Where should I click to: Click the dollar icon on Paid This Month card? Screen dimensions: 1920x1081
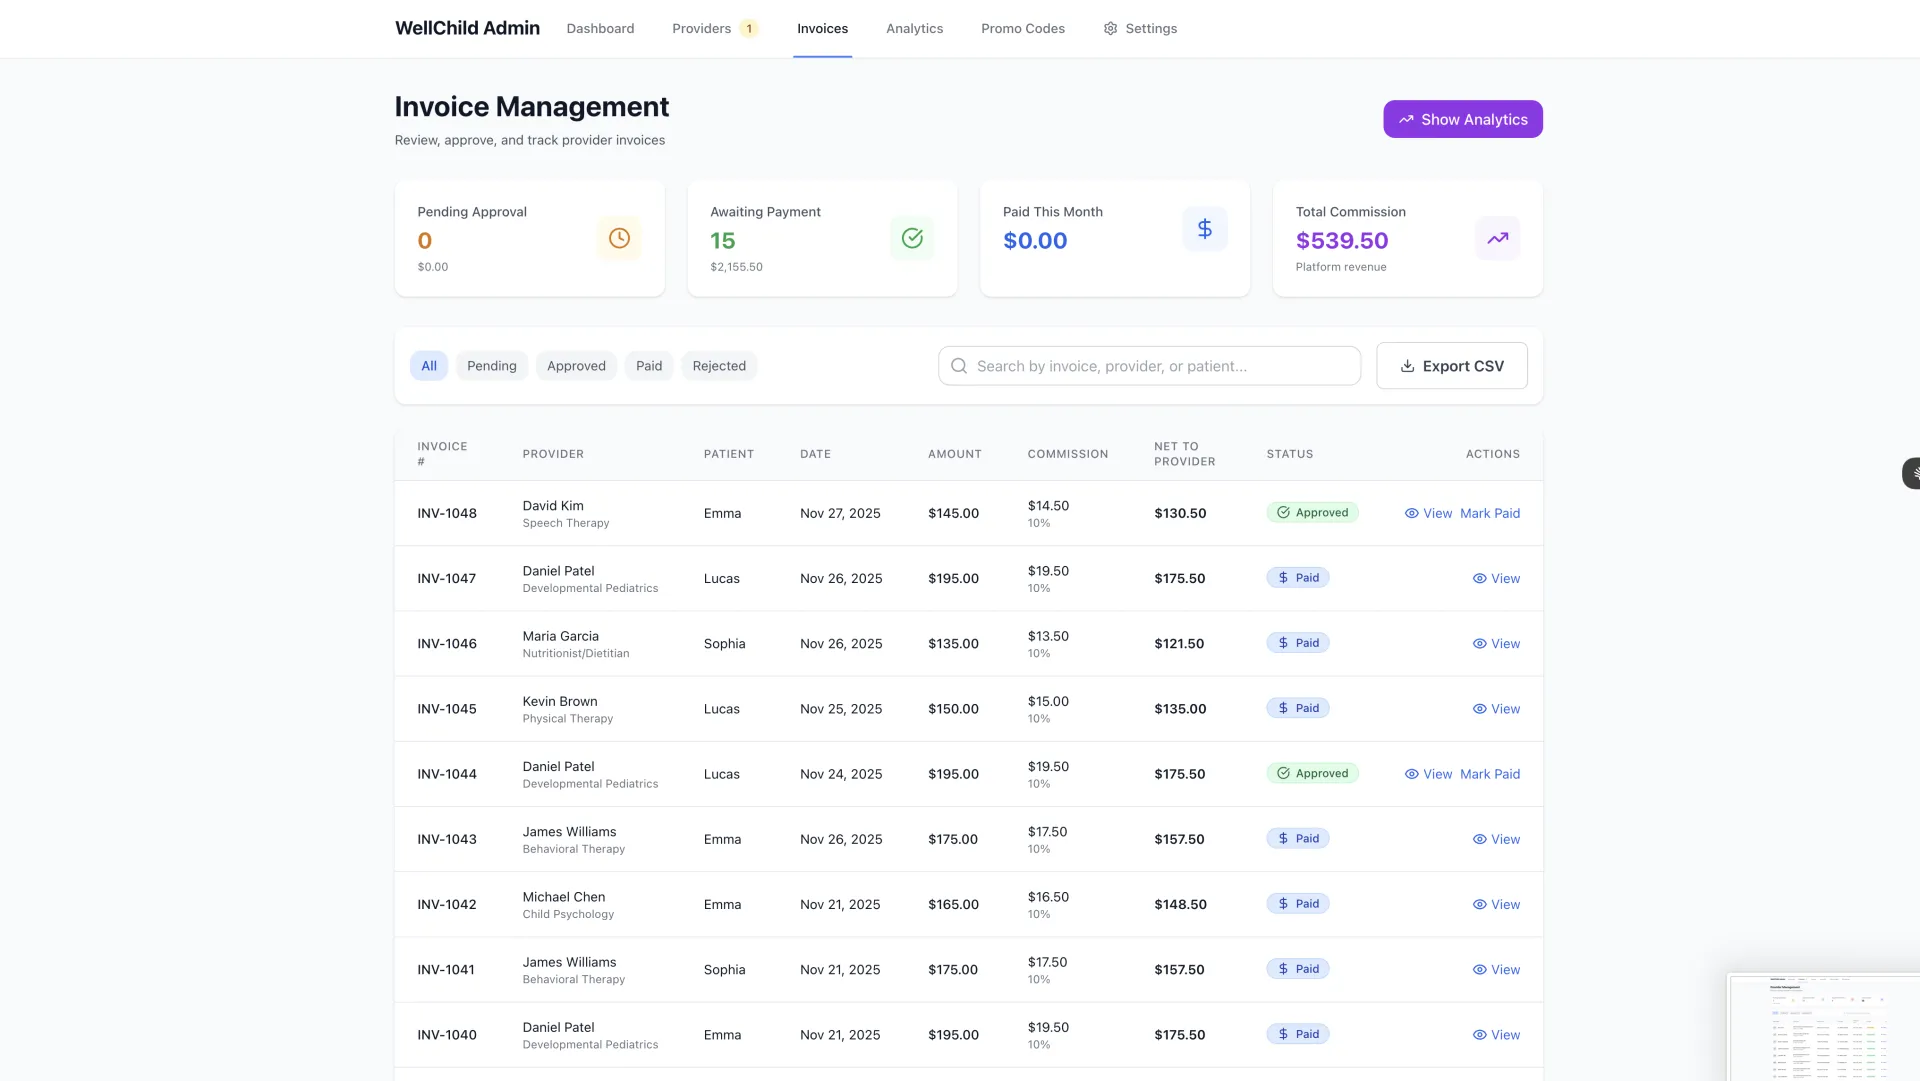point(1204,228)
